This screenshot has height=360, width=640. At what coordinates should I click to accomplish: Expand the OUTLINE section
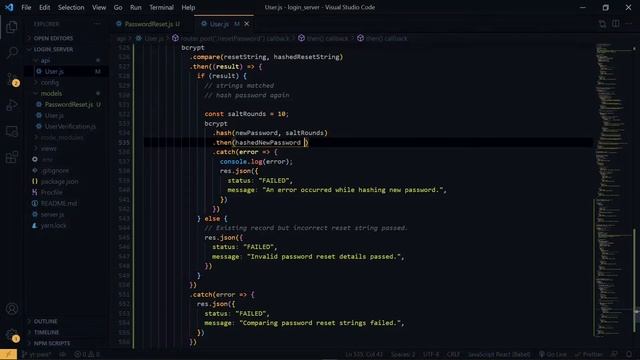pyautogui.click(x=46, y=321)
